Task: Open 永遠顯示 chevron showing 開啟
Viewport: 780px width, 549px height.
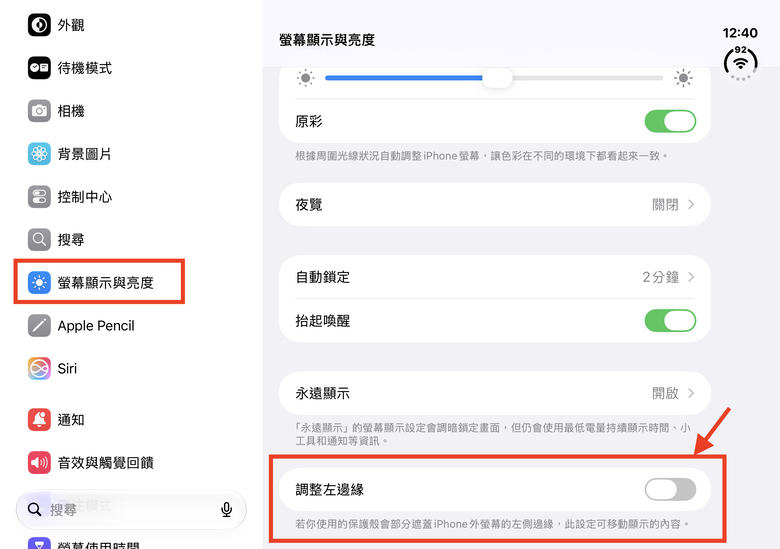Action: coord(691,393)
